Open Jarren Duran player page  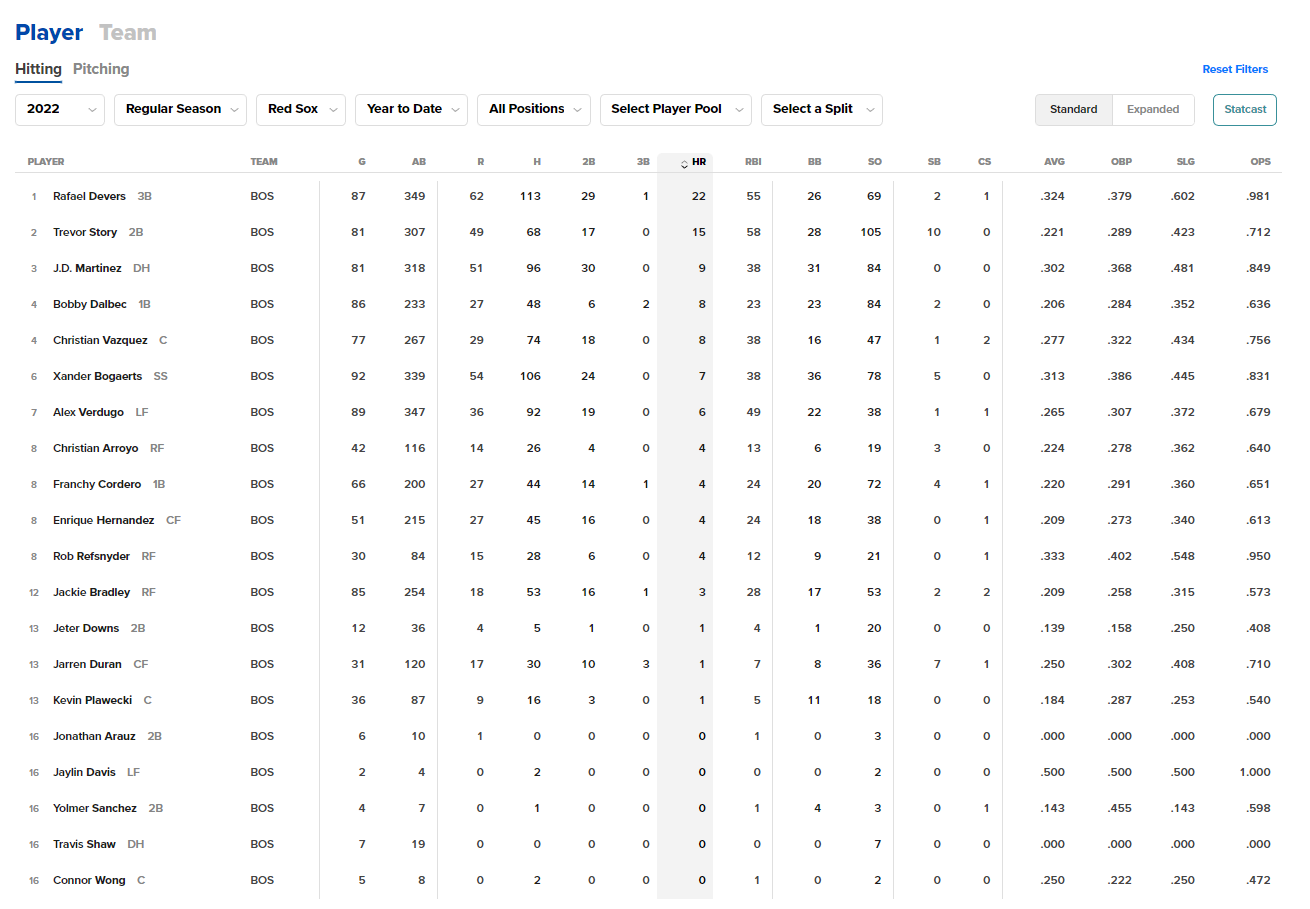[88, 664]
